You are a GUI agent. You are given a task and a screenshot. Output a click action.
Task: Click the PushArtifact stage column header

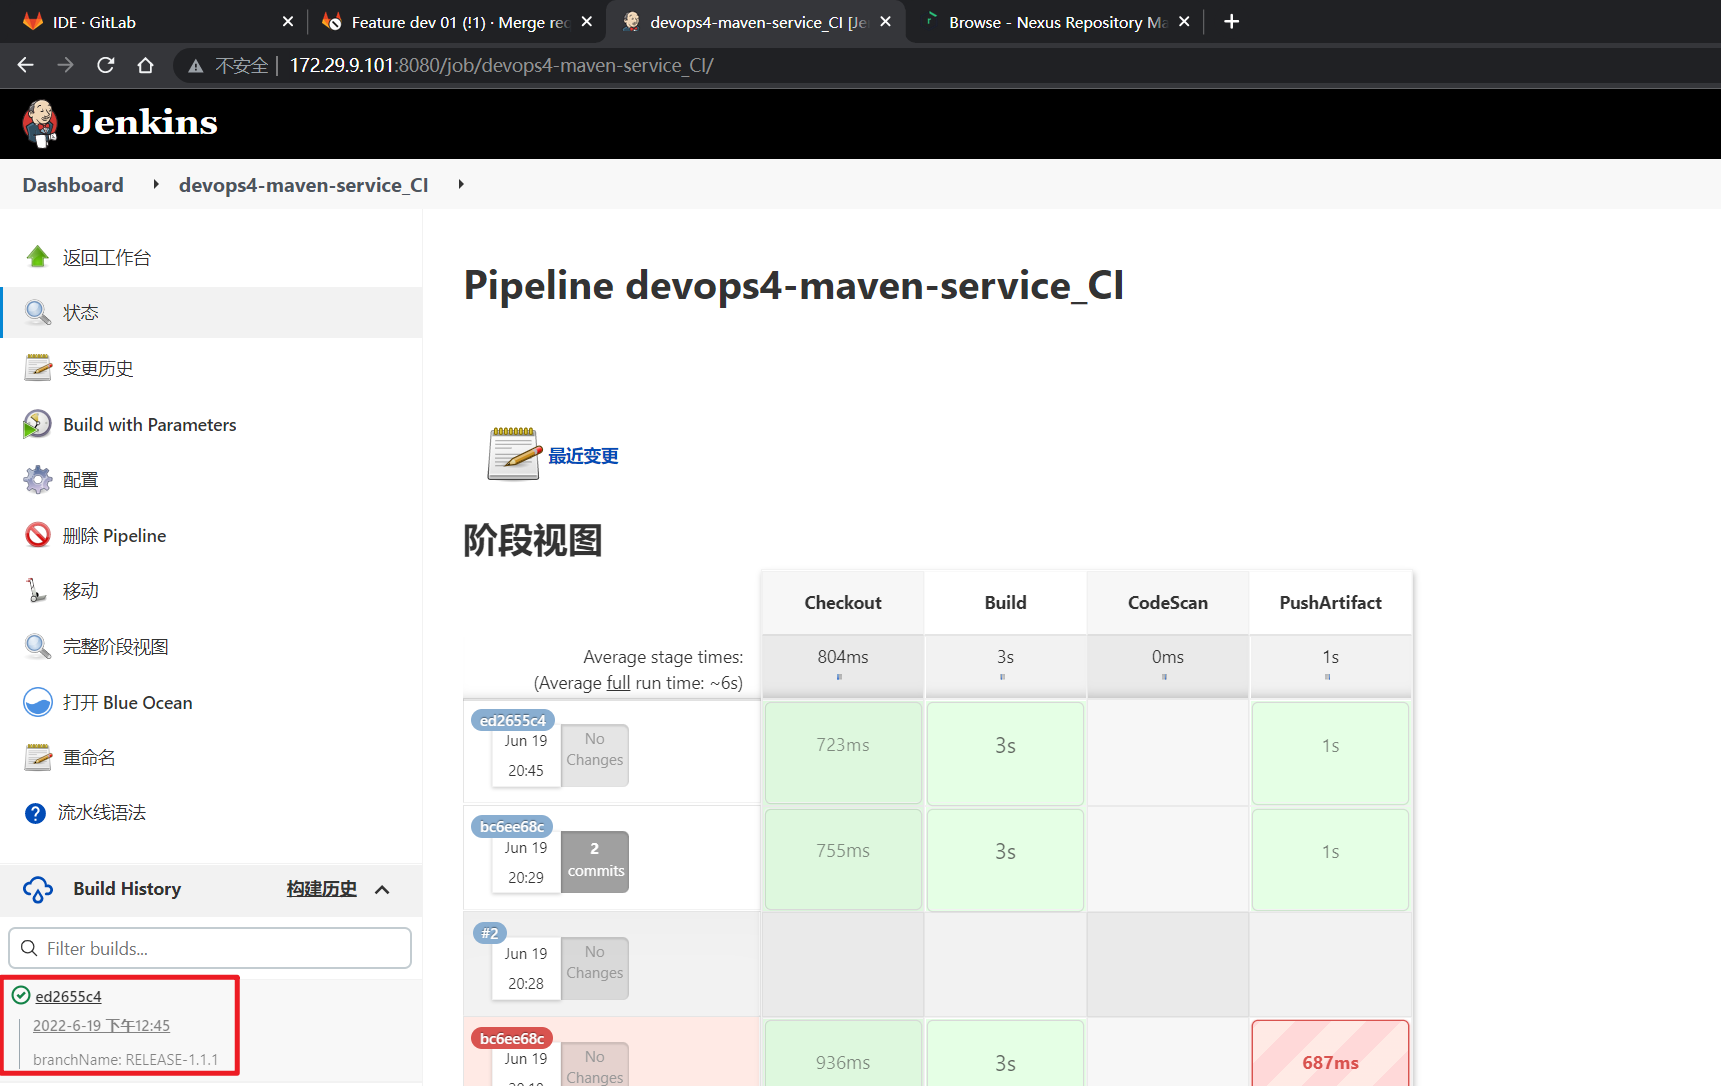pos(1330,602)
